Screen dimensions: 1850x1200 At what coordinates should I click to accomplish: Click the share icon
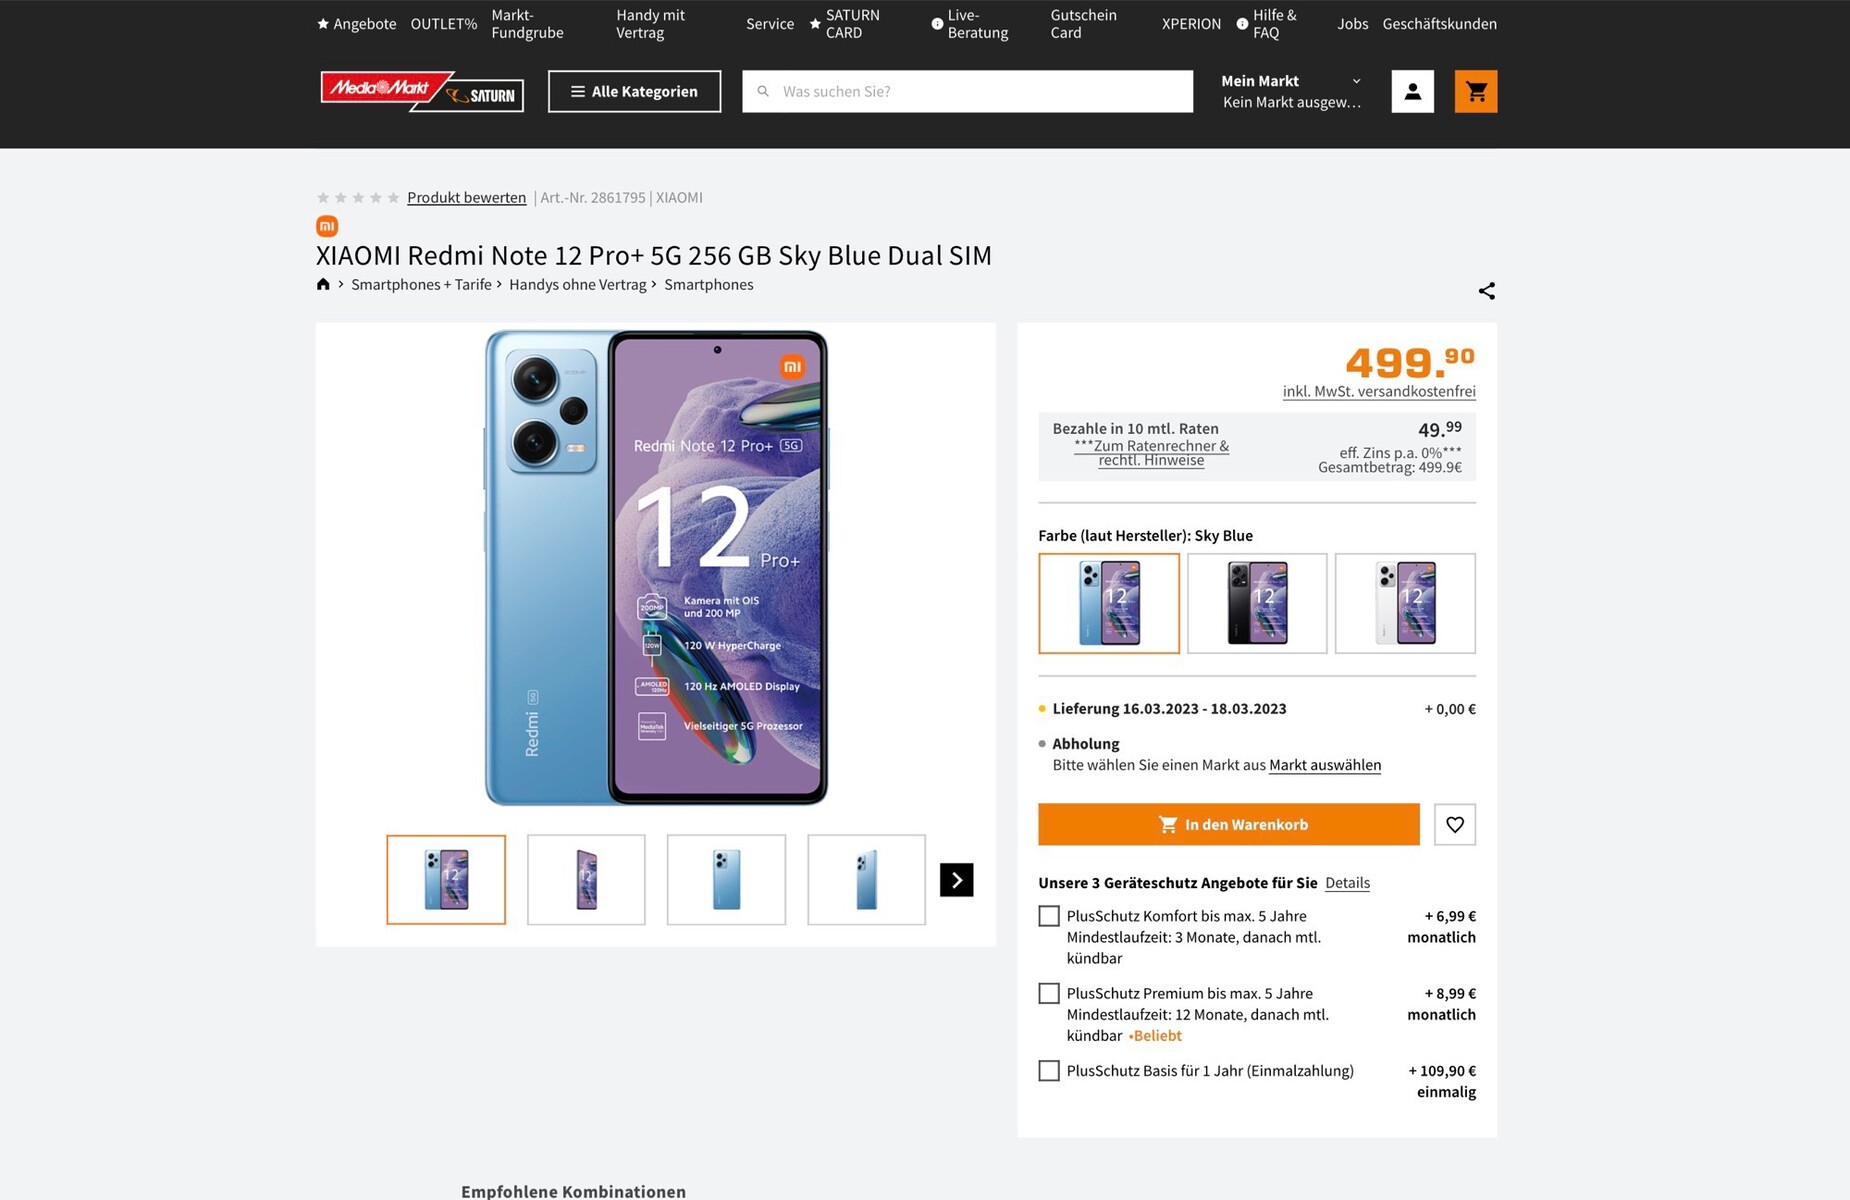[1486, 291]
